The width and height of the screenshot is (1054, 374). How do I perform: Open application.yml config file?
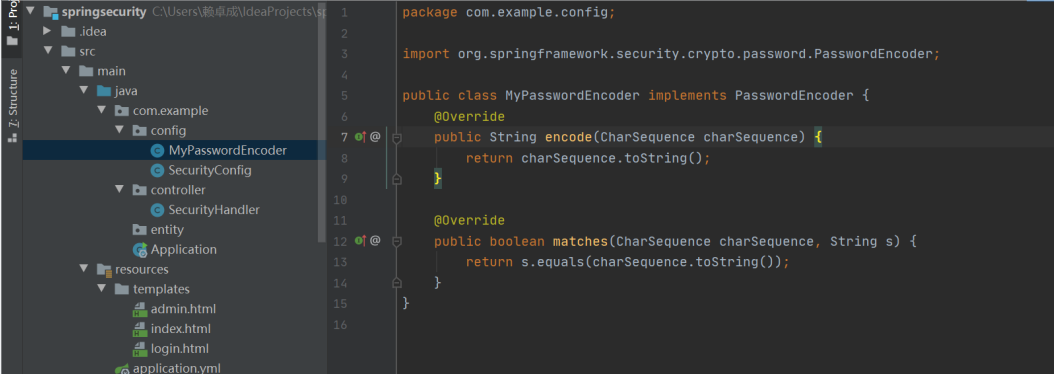point(177,368)
